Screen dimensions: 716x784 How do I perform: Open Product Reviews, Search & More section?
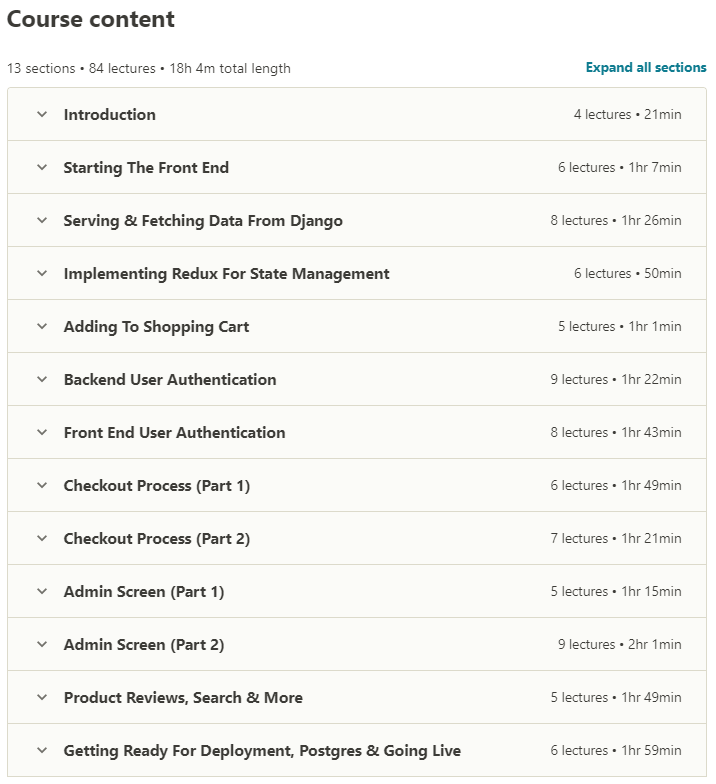183,698
